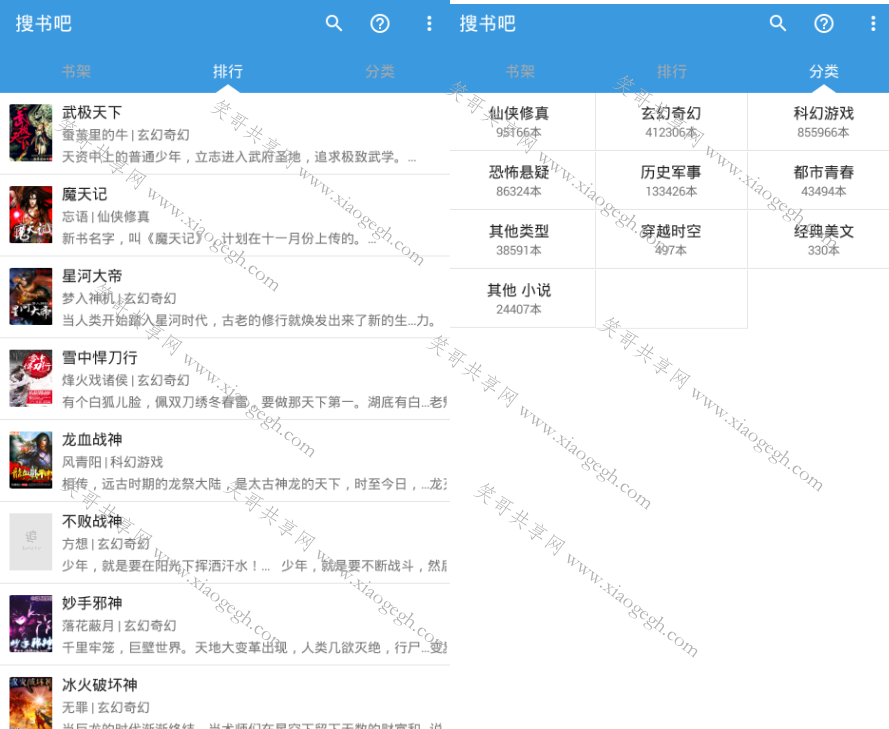The image size is (889, 729).
Task: Select 星河大帝 description starting 当人类开始
Action: pyautogui.click(x=248, y=320)
